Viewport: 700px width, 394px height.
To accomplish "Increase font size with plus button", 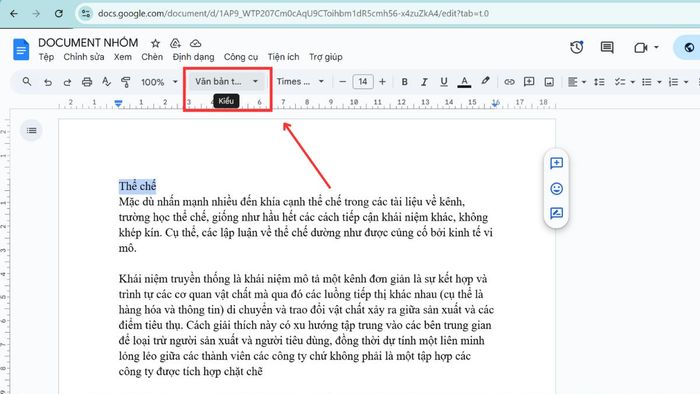I will [x=383, y=82].
